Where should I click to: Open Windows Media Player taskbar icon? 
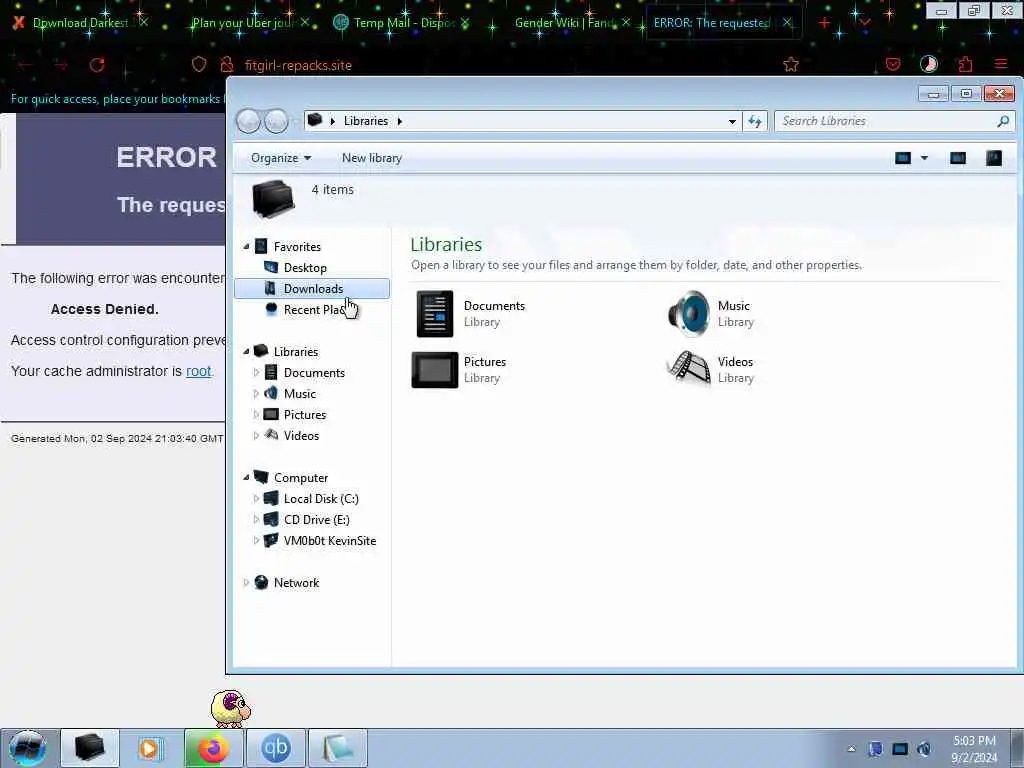(151, 748)
